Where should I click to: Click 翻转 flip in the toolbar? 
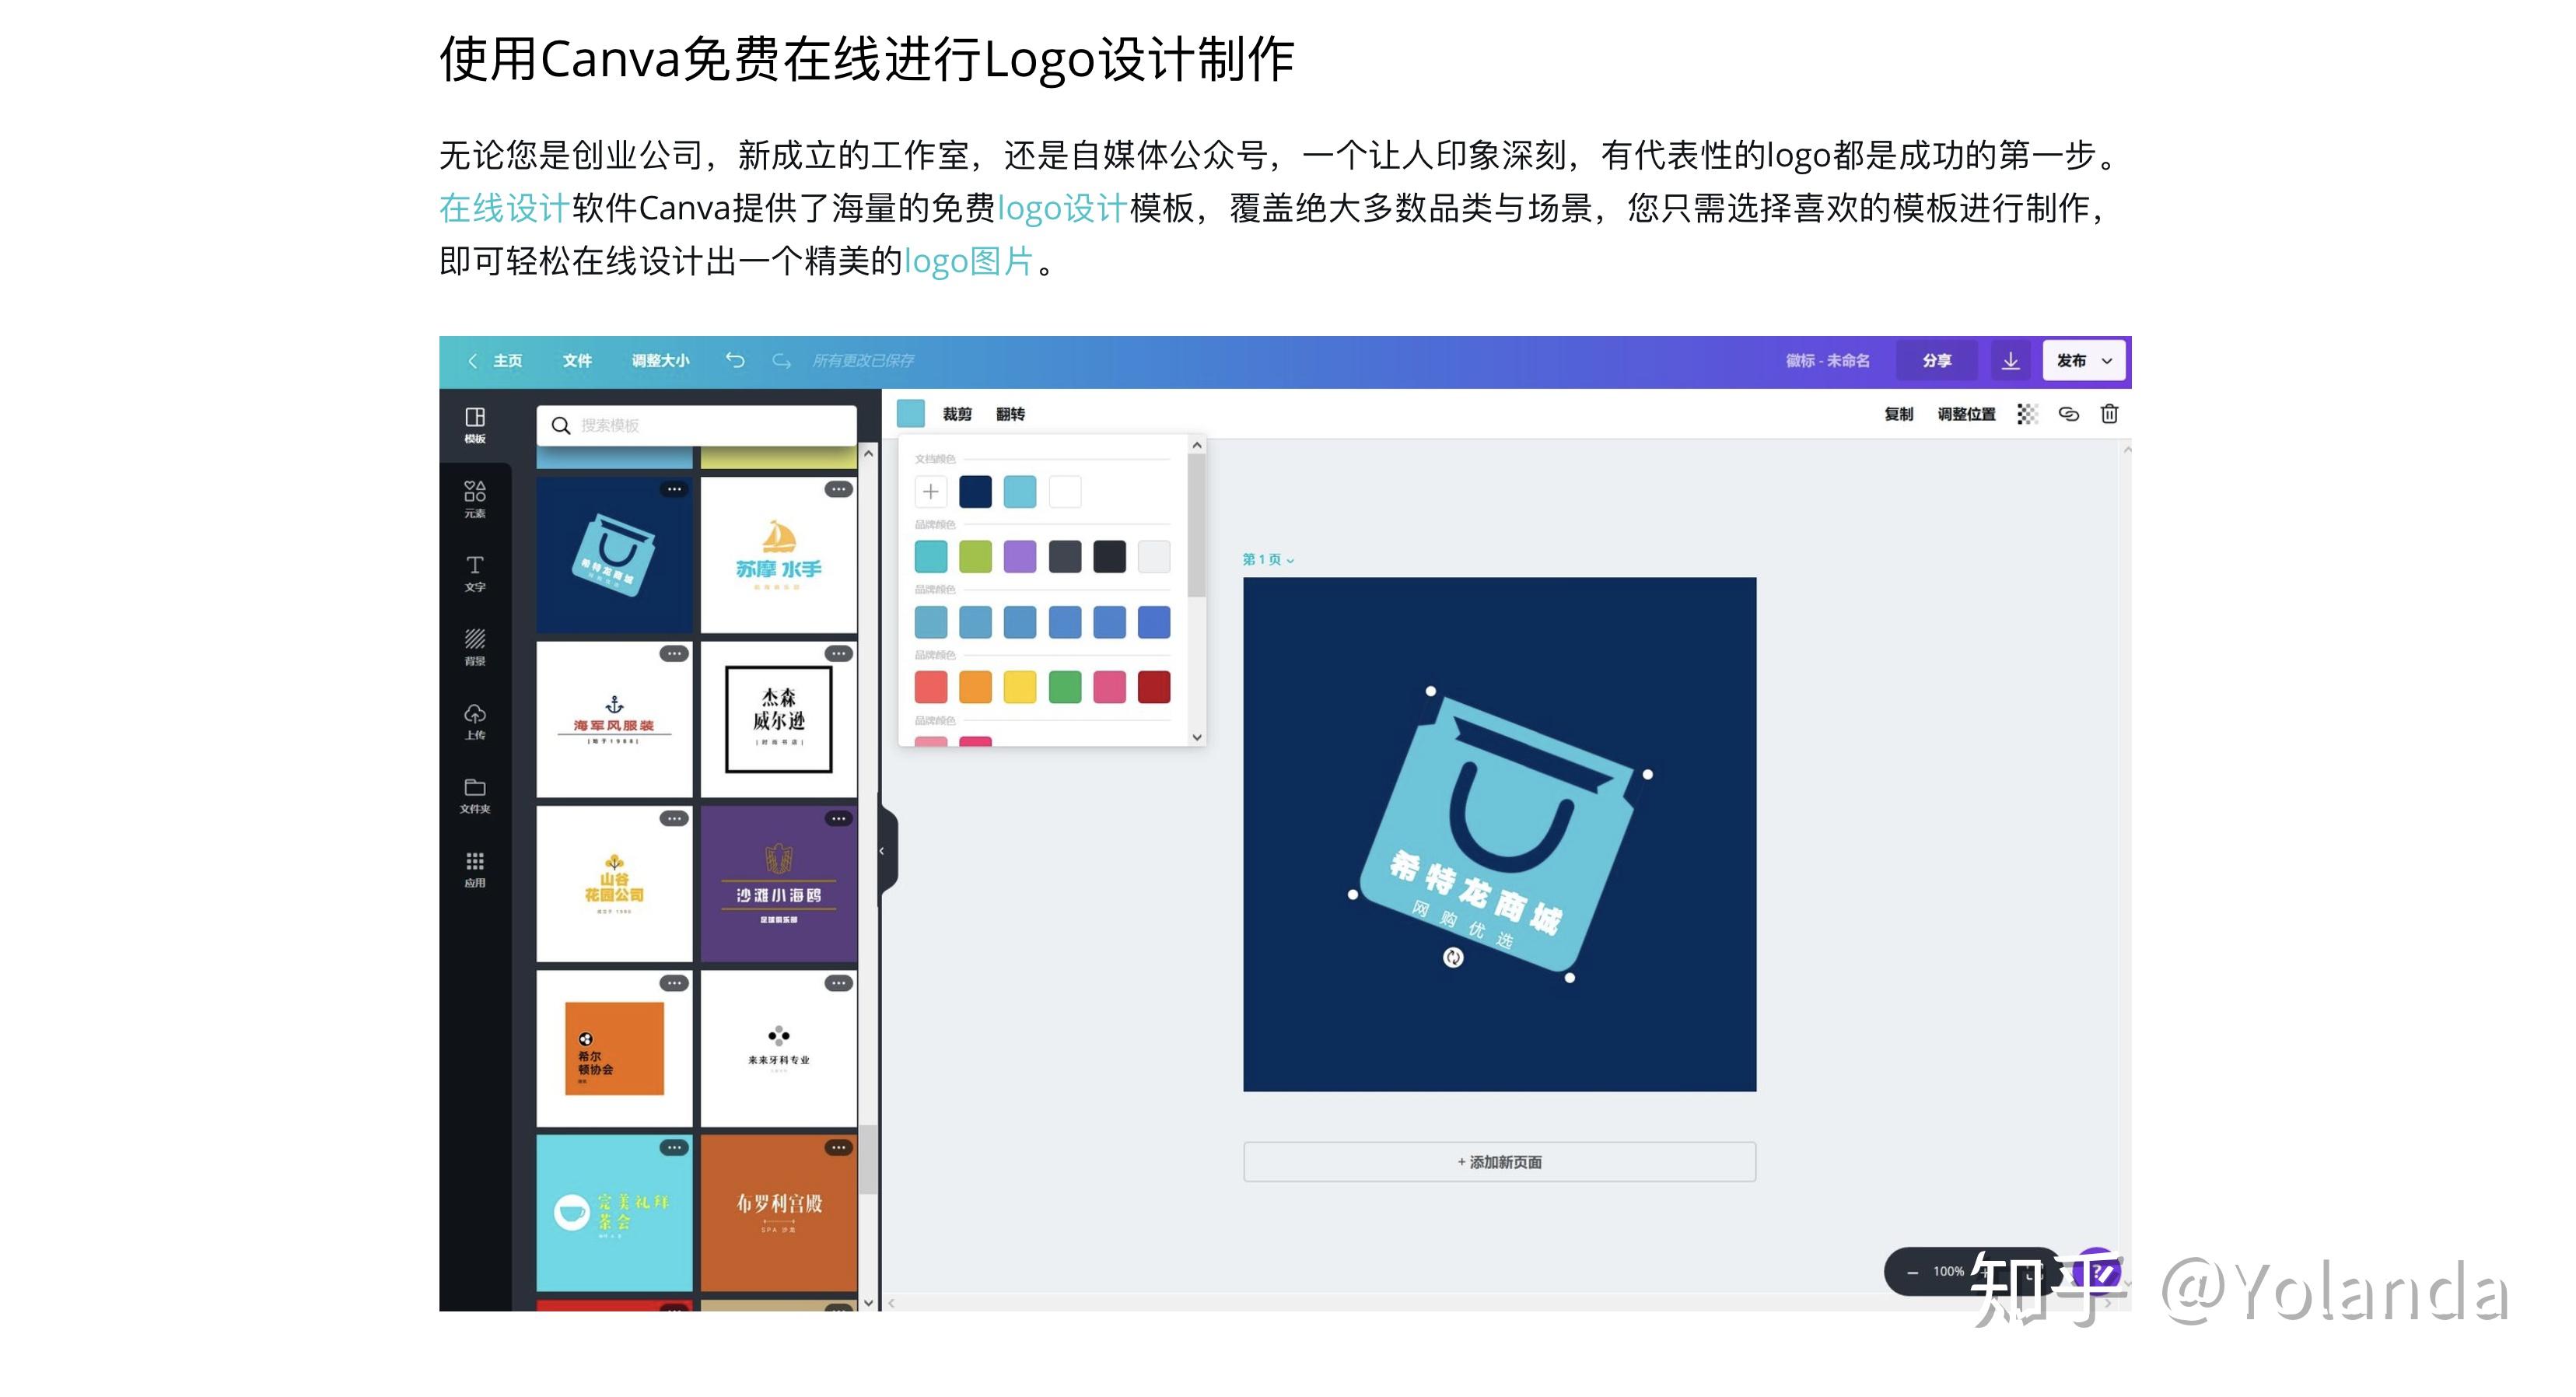tap(1010, 414)
